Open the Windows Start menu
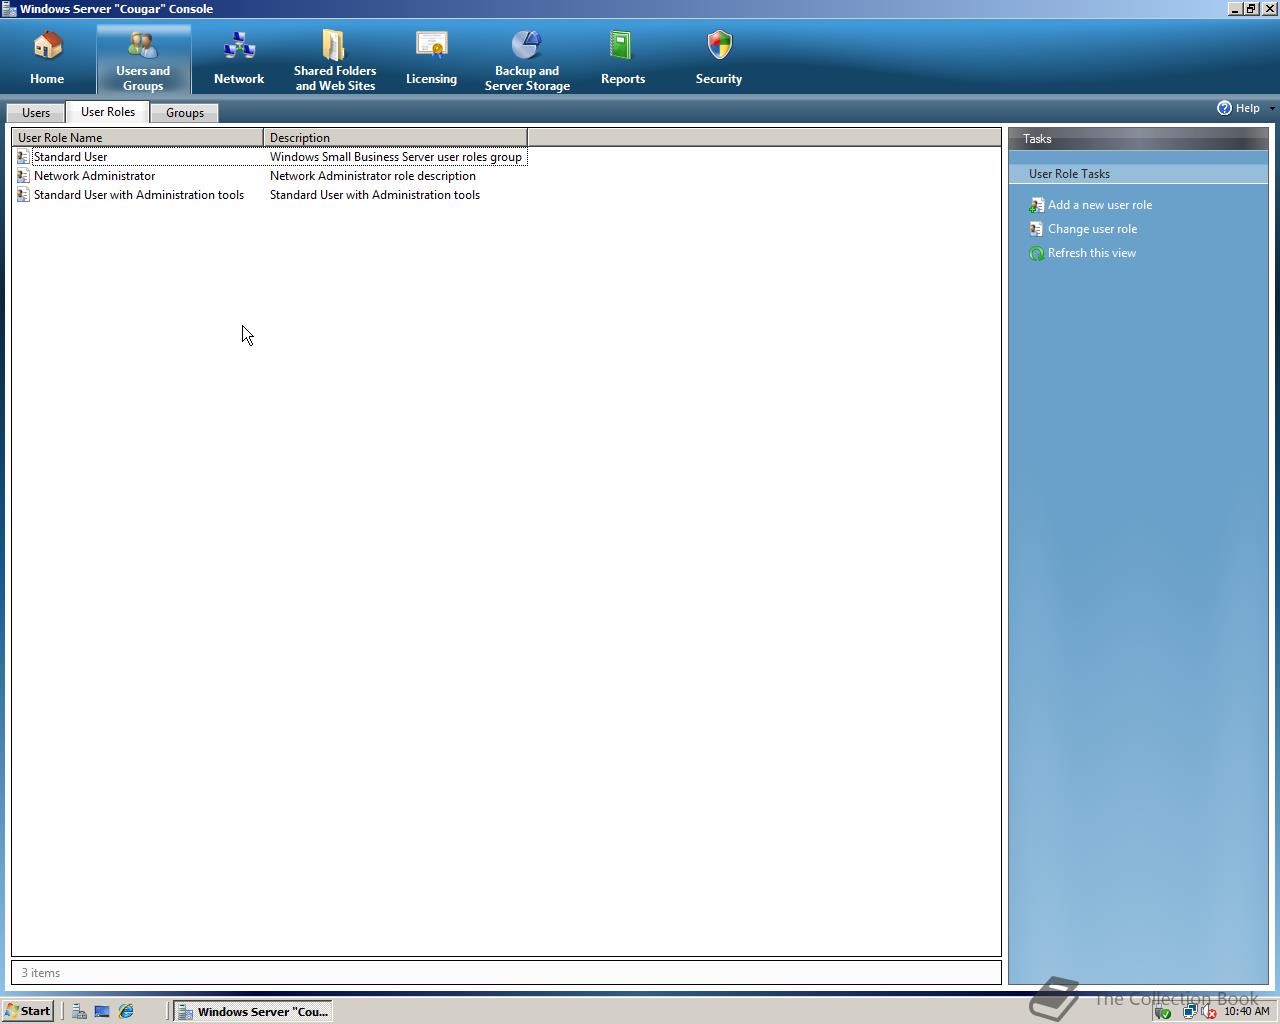This screenshot has height=1024, width=1280. click(28, 1011)
